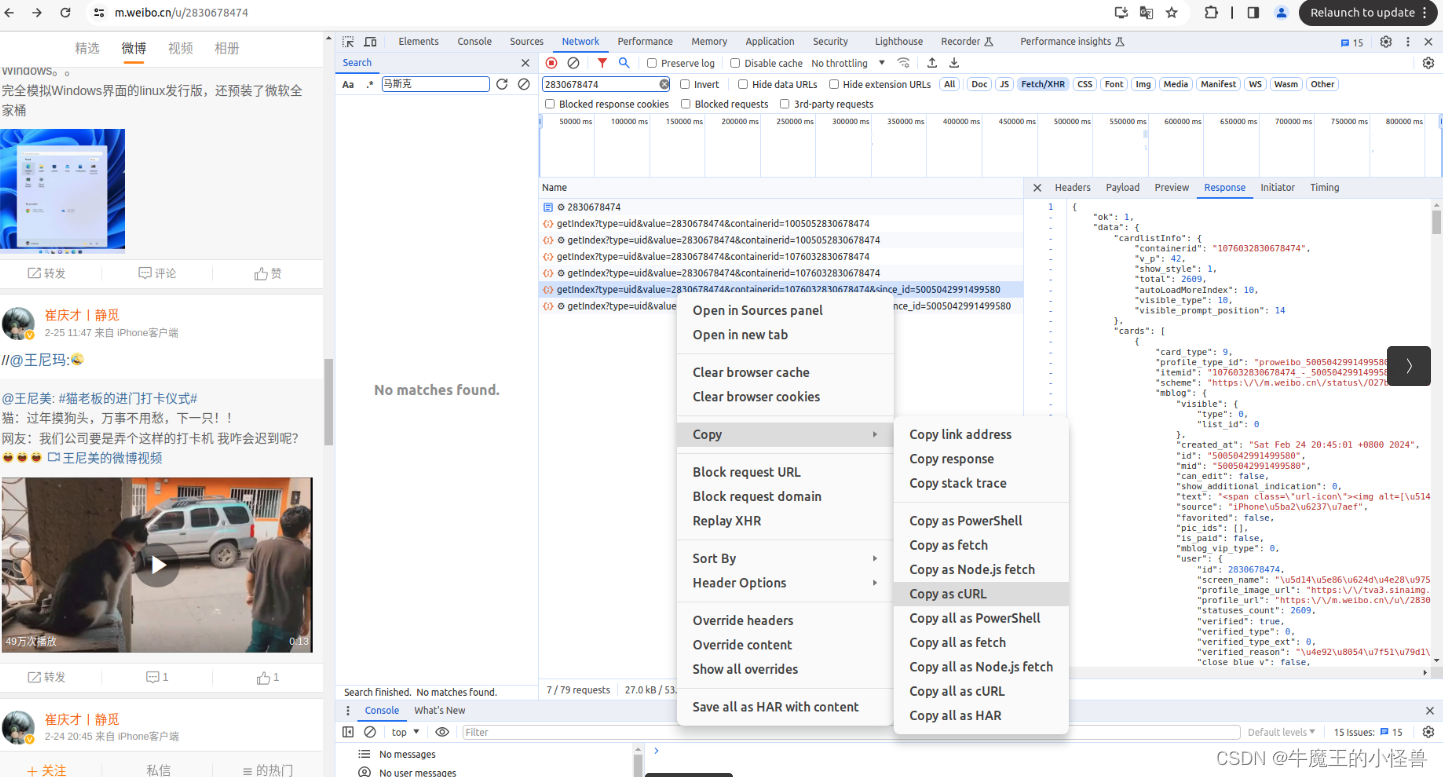Screen dimensions: 1443x777
Task: Toggle match case Aa in Search panel
Action: tap(348, 84)
